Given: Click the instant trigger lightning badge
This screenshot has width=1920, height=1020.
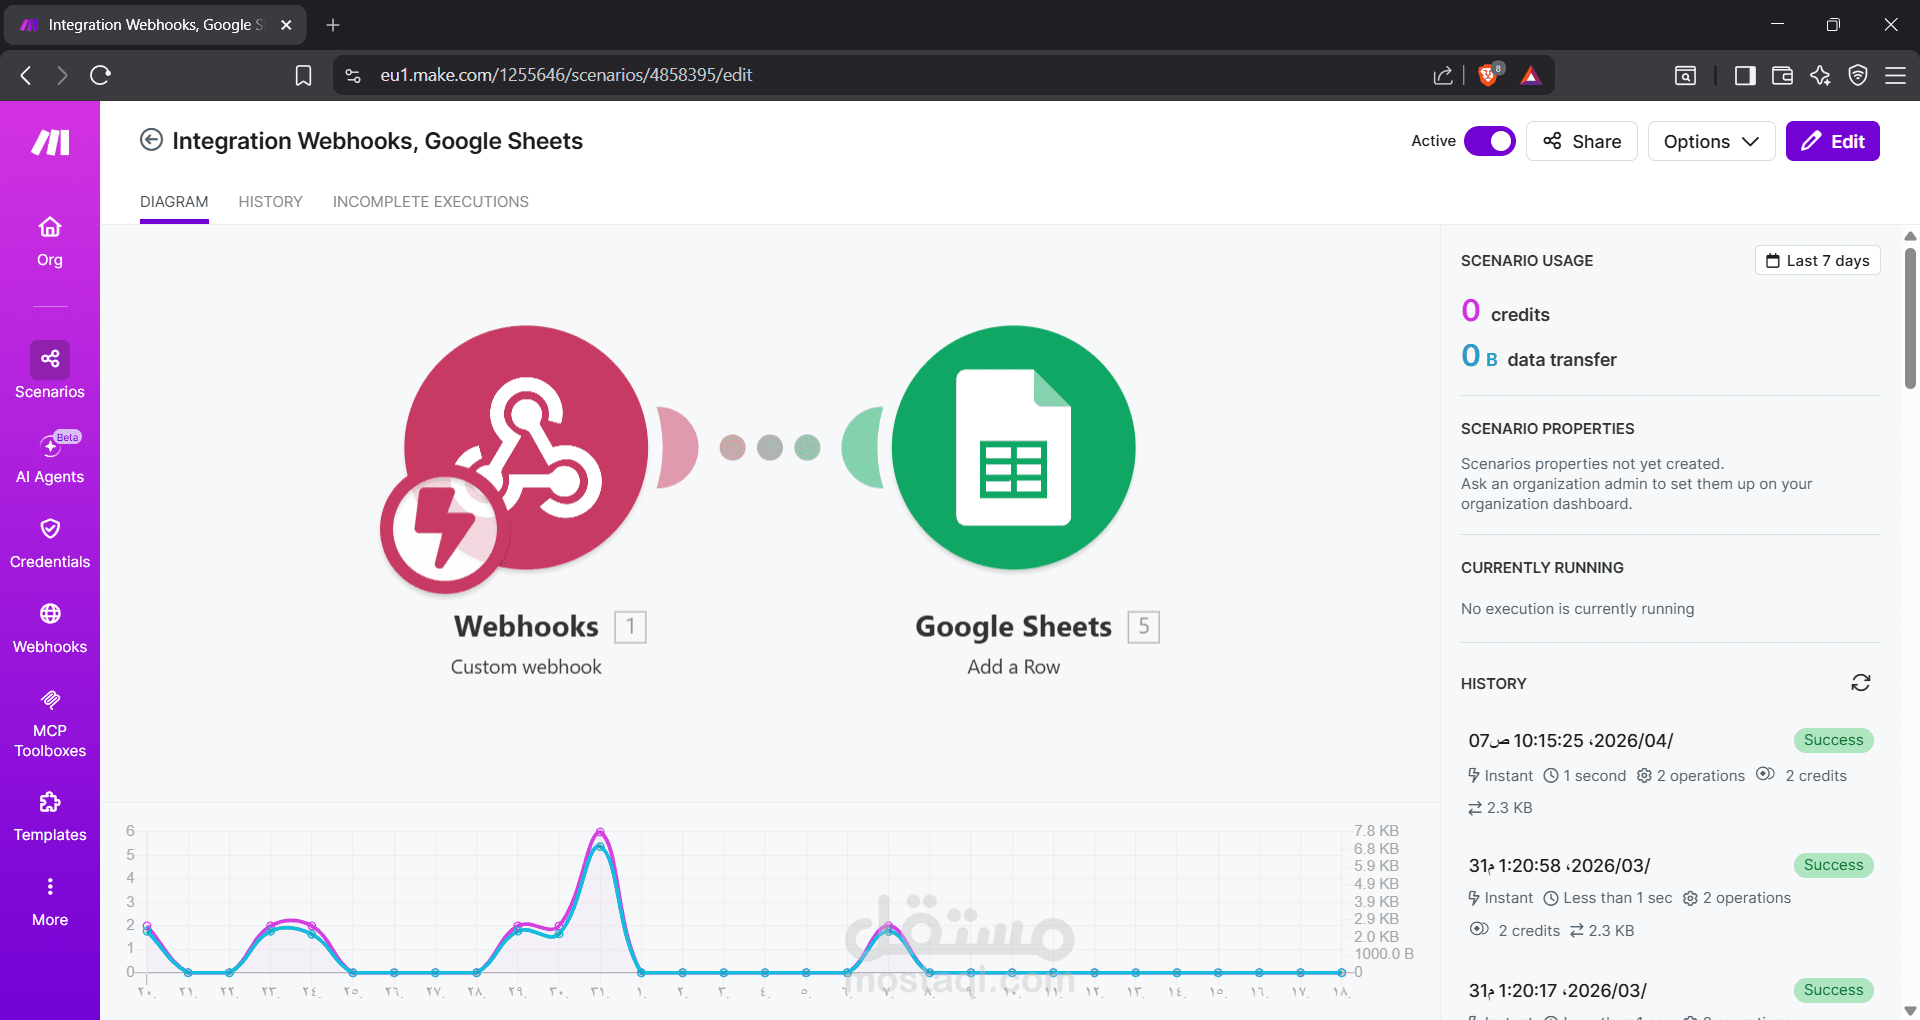Looking at the screenshot, I should point(444,530).
